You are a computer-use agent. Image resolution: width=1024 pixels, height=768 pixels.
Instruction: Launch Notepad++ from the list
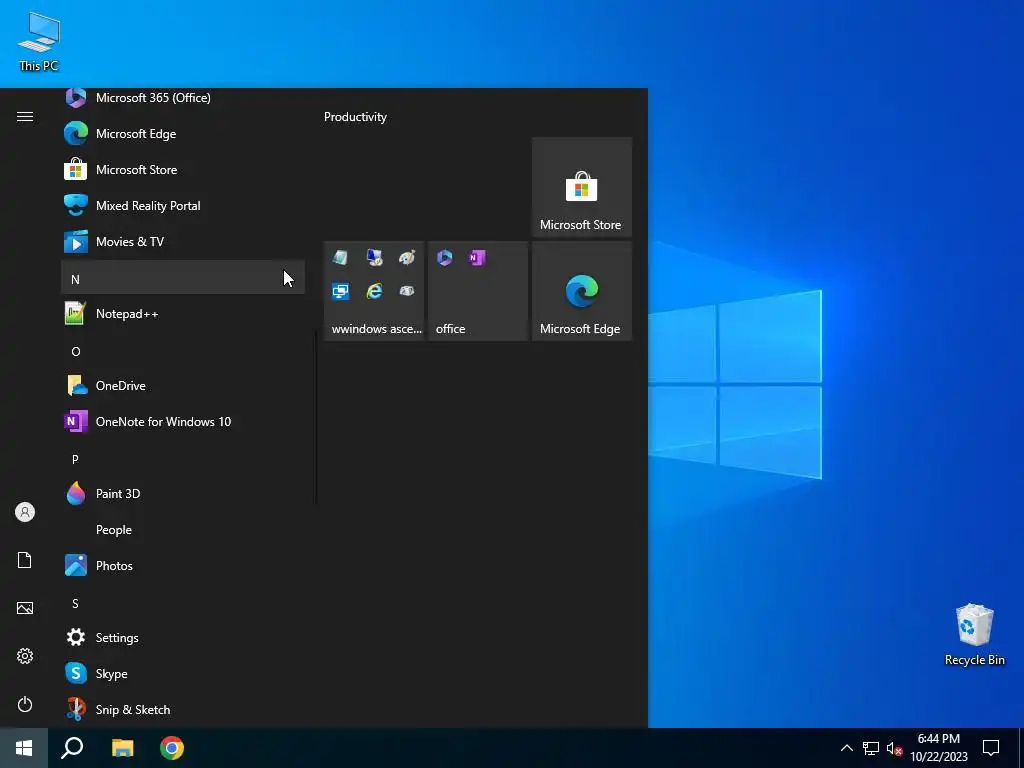pyautogui.click(x=183, y=314)
